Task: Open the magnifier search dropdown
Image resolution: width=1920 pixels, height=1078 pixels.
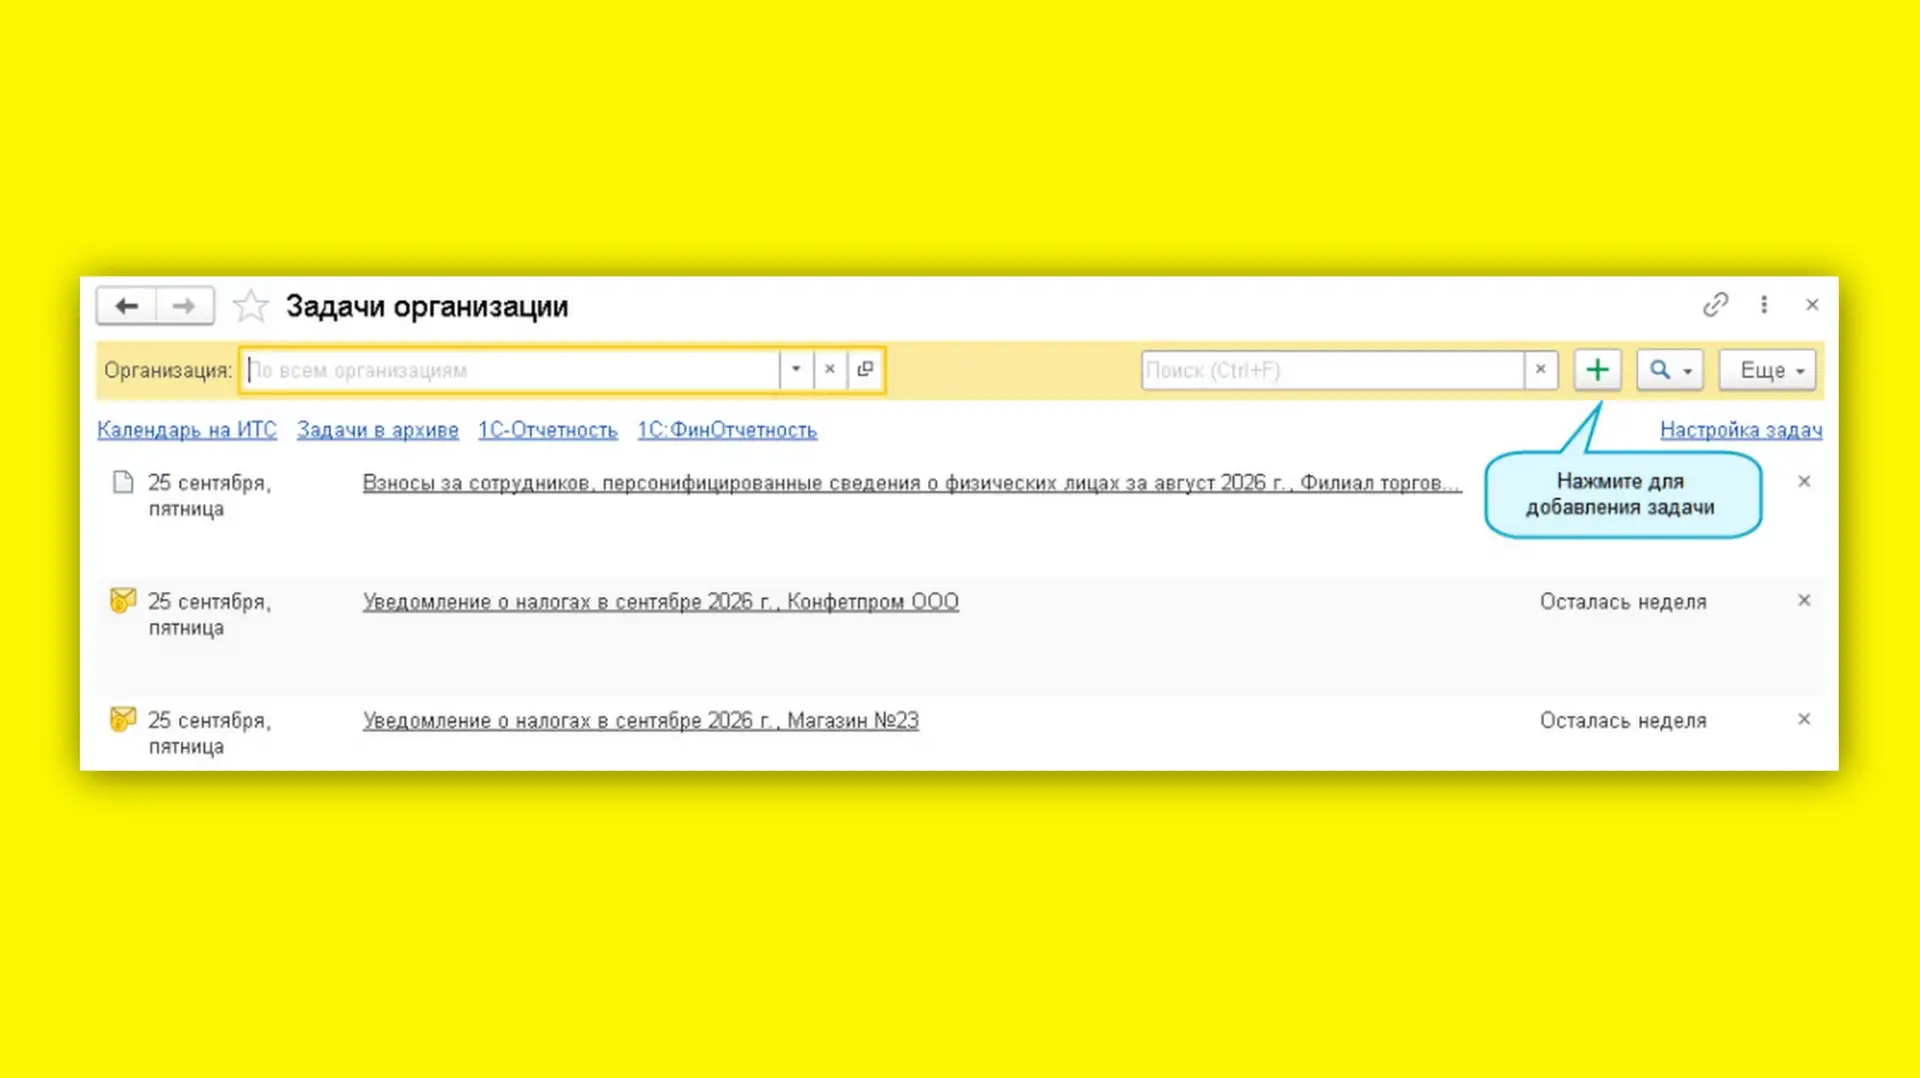Action: [1669, 370]
